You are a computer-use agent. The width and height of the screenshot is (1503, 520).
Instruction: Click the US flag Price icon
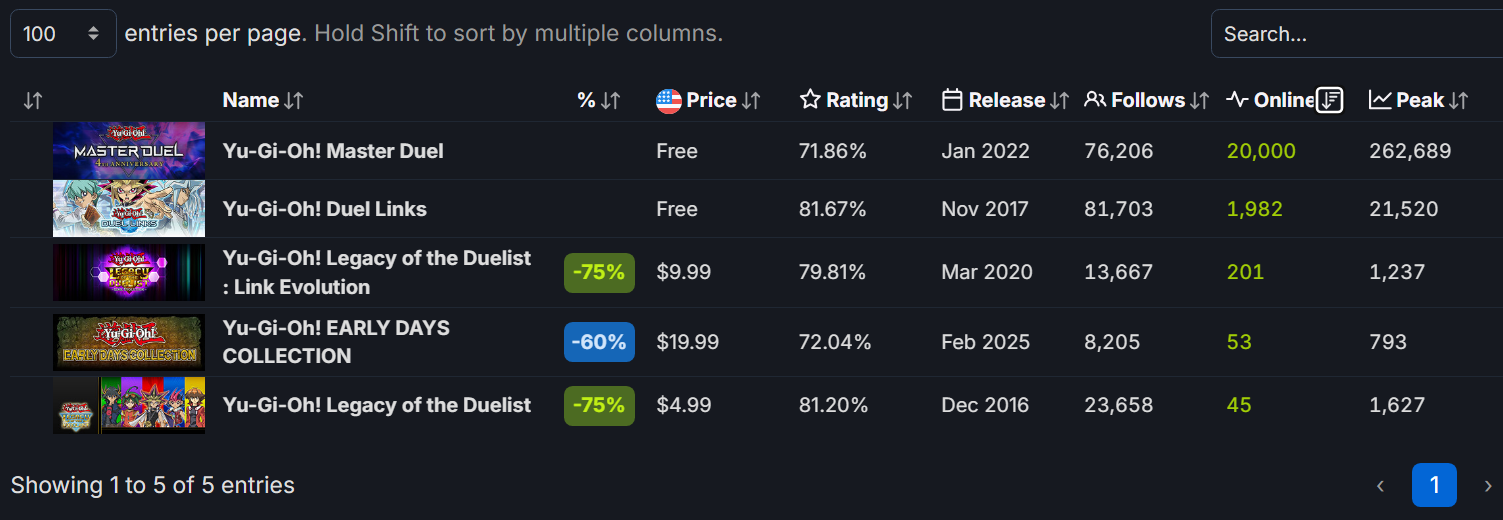point(668,100)
